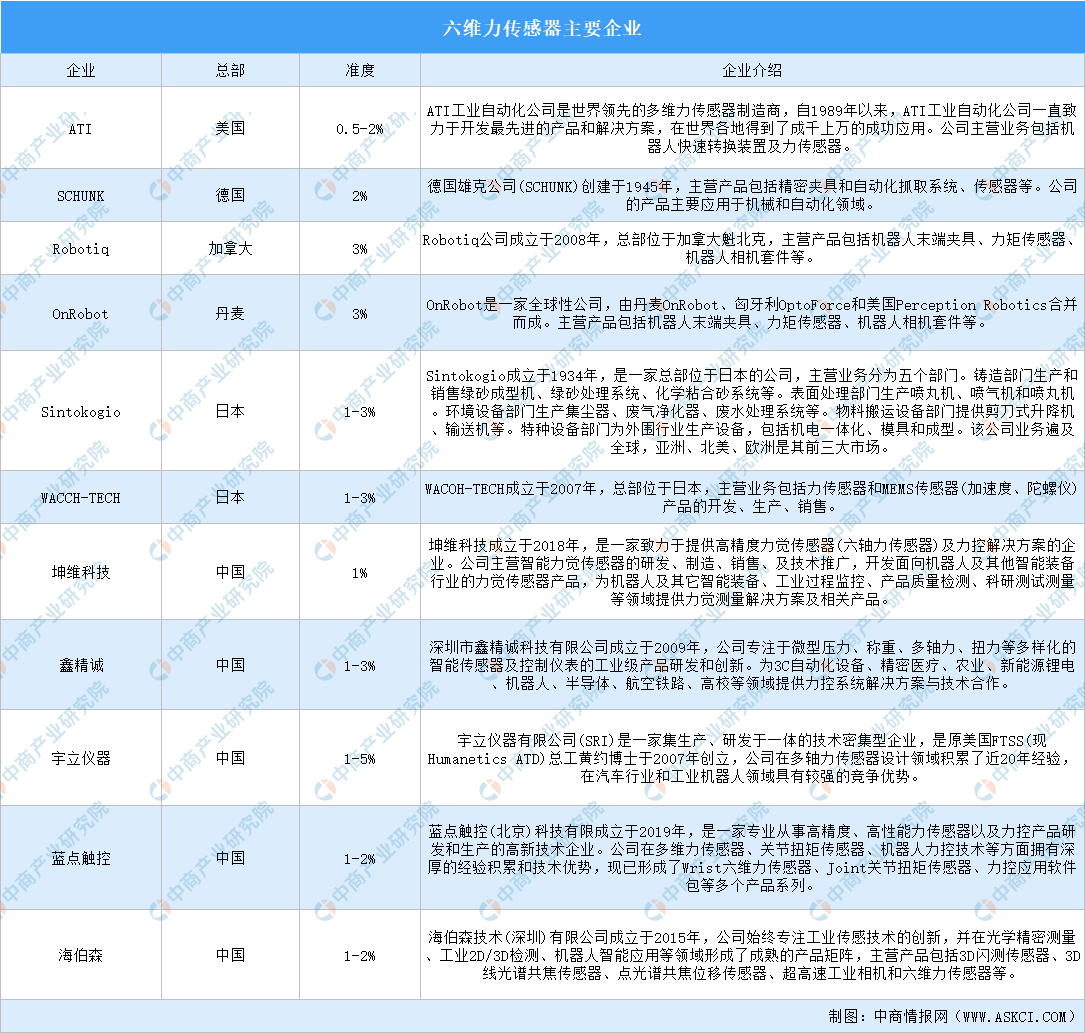Click the OnRobot是一家全球性公司 description paragraph
Viewport: 1085px width, 1033px height.
[751, 313]
